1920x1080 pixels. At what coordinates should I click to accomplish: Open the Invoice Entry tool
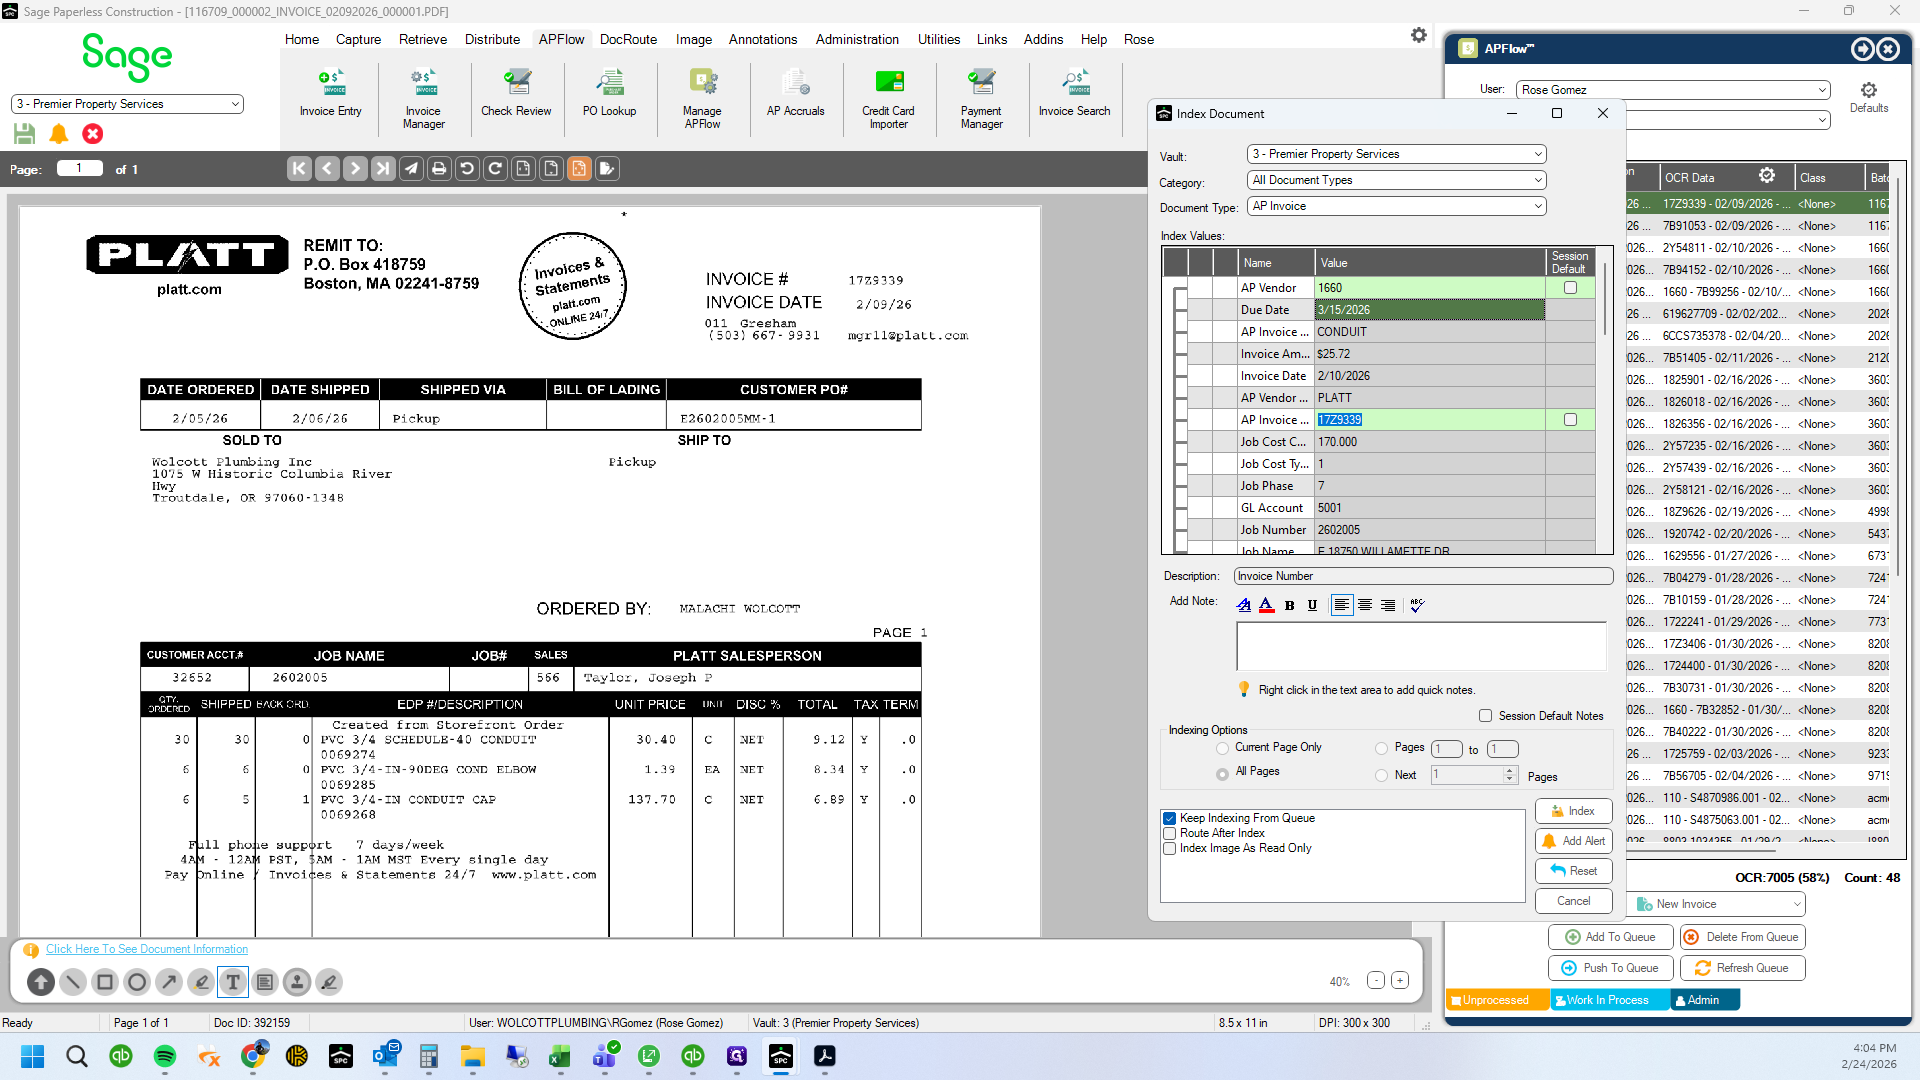tap(330, 94)
